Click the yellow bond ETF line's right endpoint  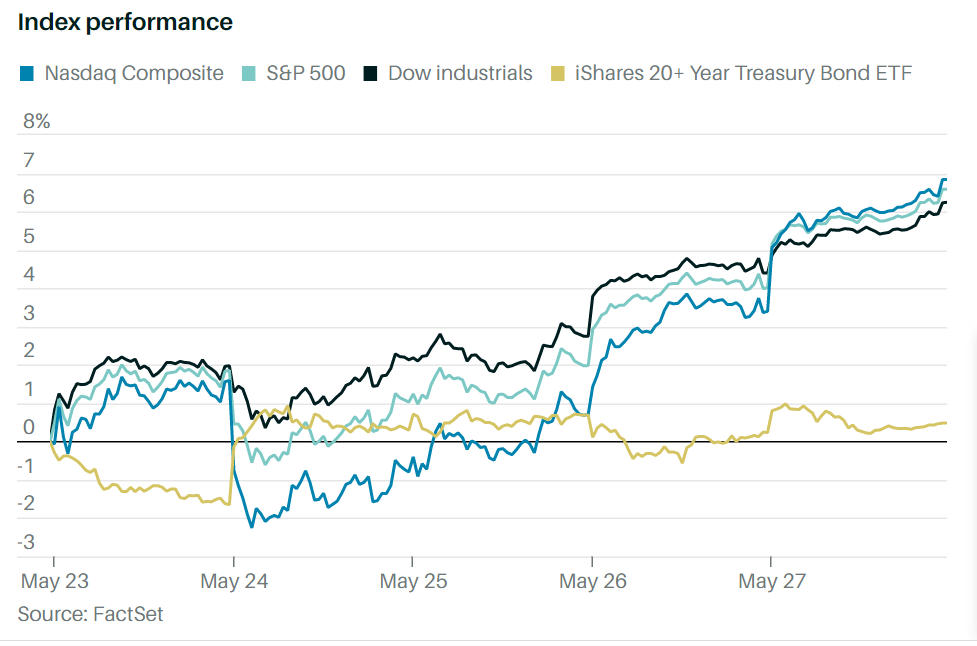coord(946,423)
